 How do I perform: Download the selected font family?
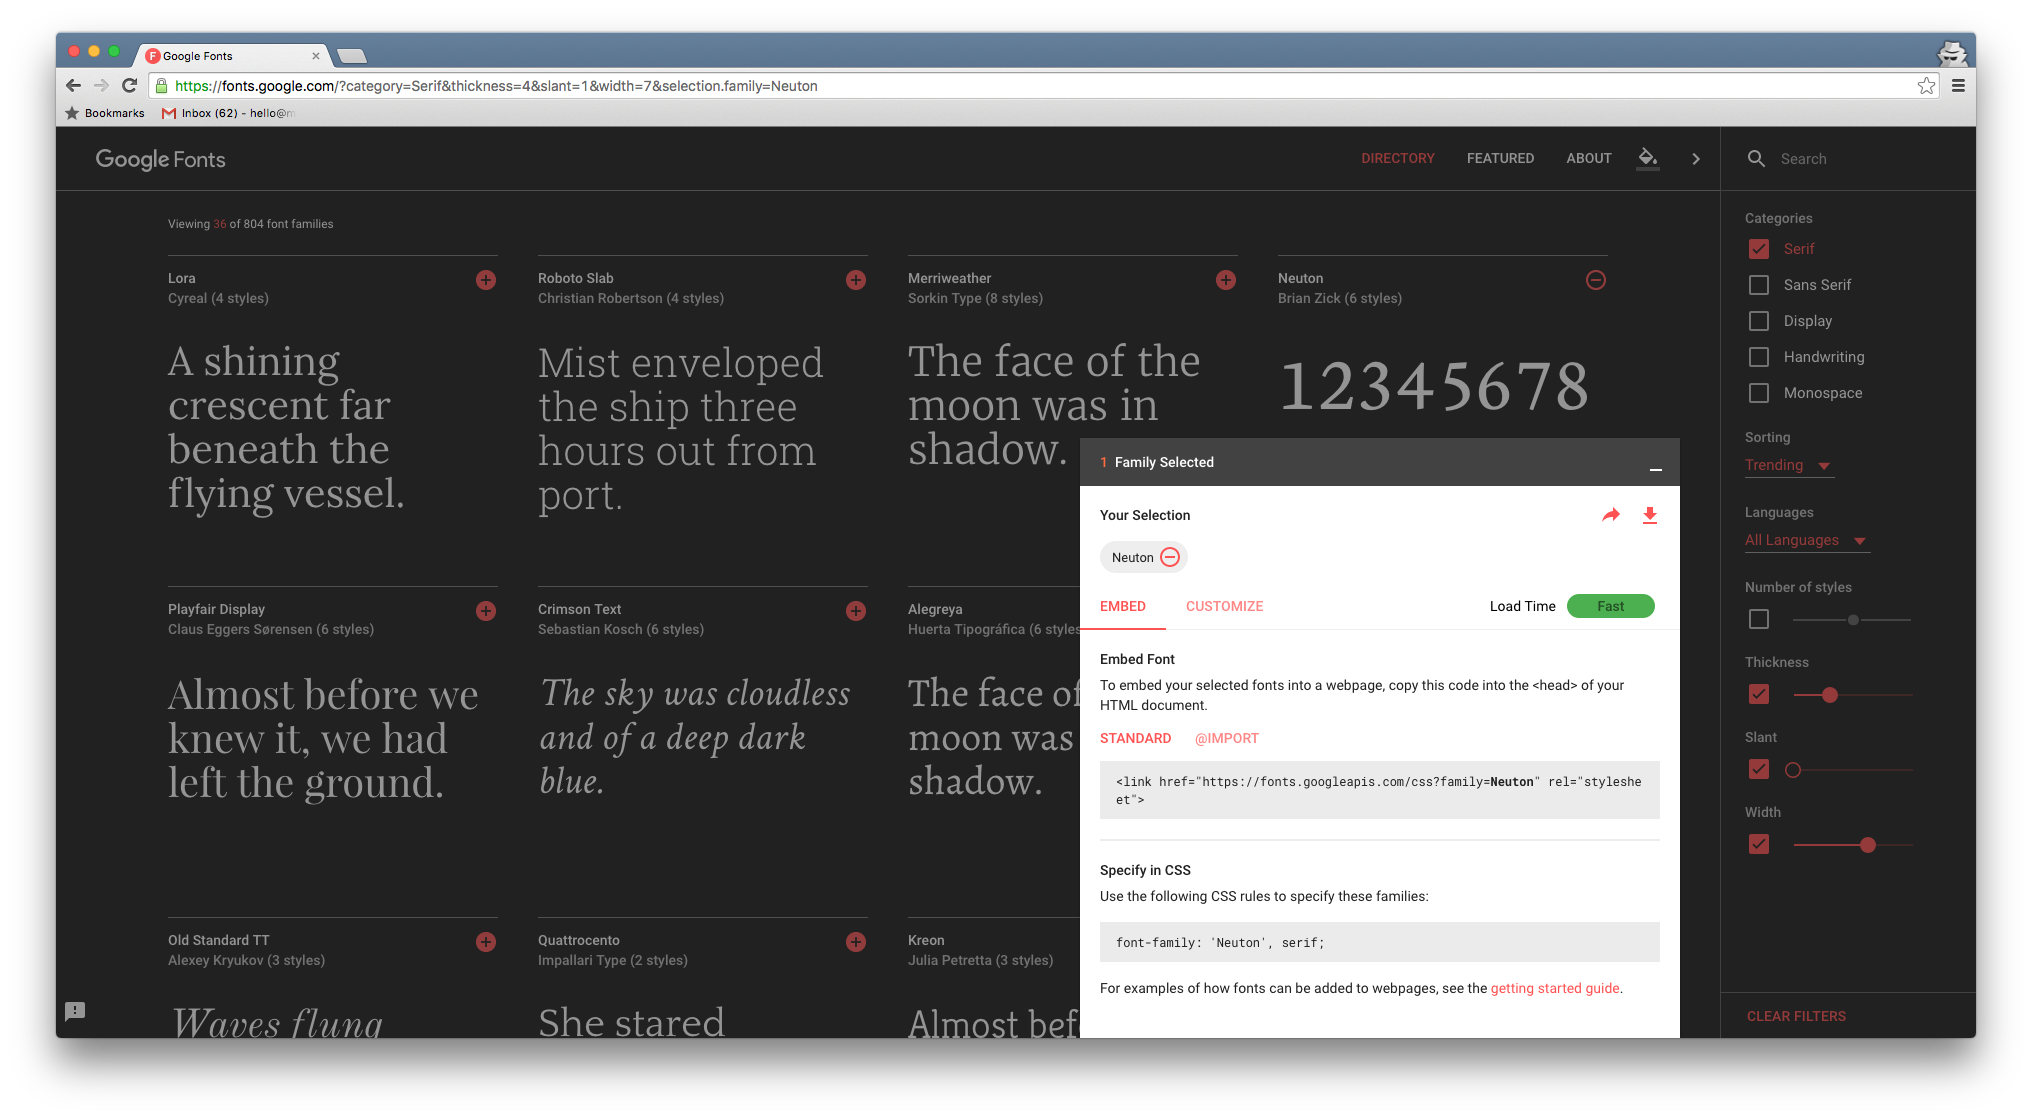click(x=1650, y=515)
